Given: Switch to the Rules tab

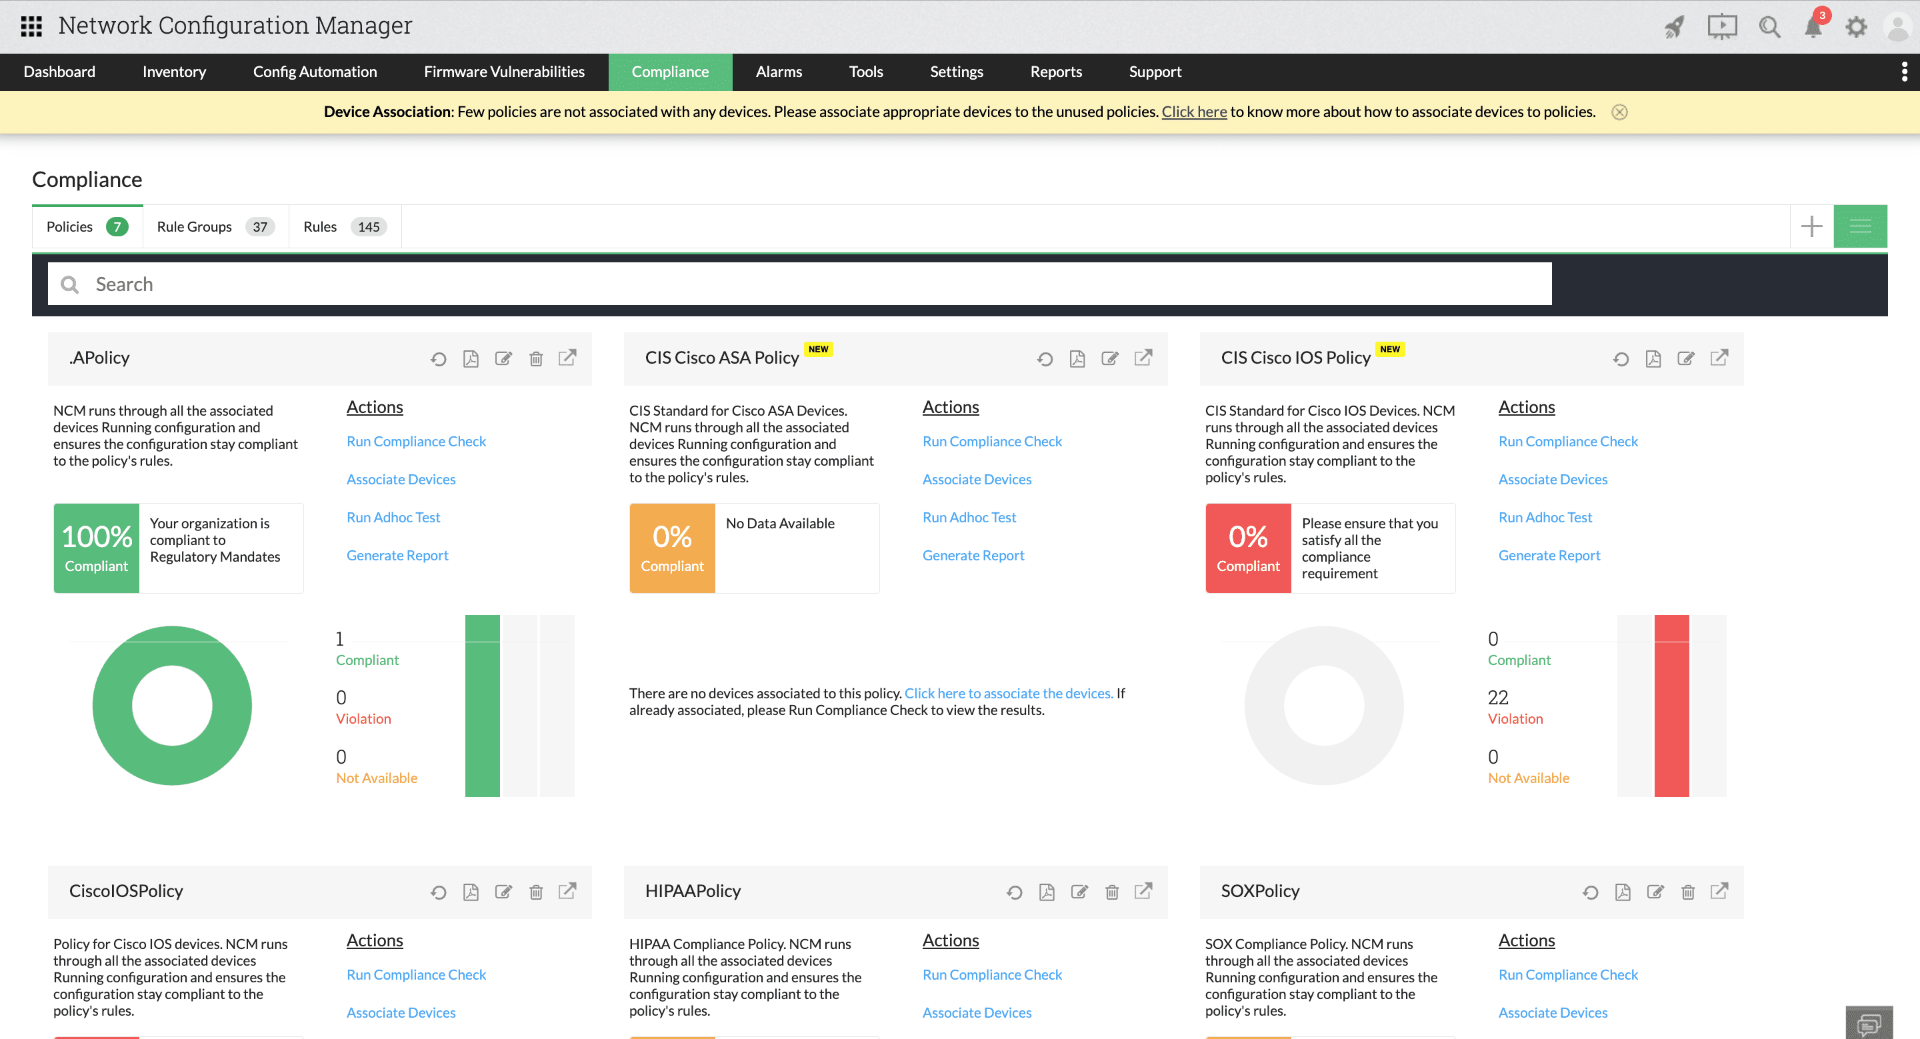Looking at the screenshot, I should click(x=345, y=227).
